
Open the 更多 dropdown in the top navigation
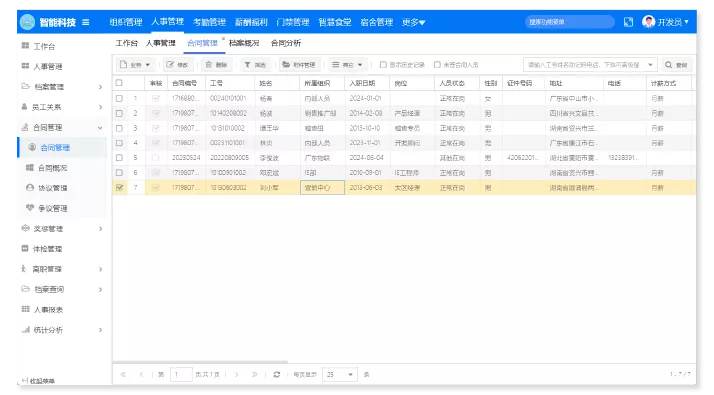tap(413, 22)
